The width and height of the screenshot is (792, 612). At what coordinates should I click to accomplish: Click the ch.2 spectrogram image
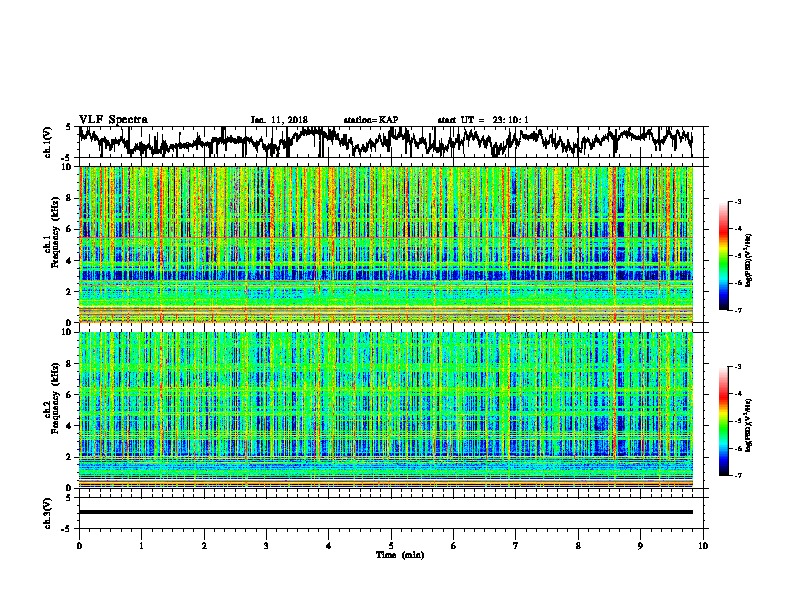[x=386, y=410]
